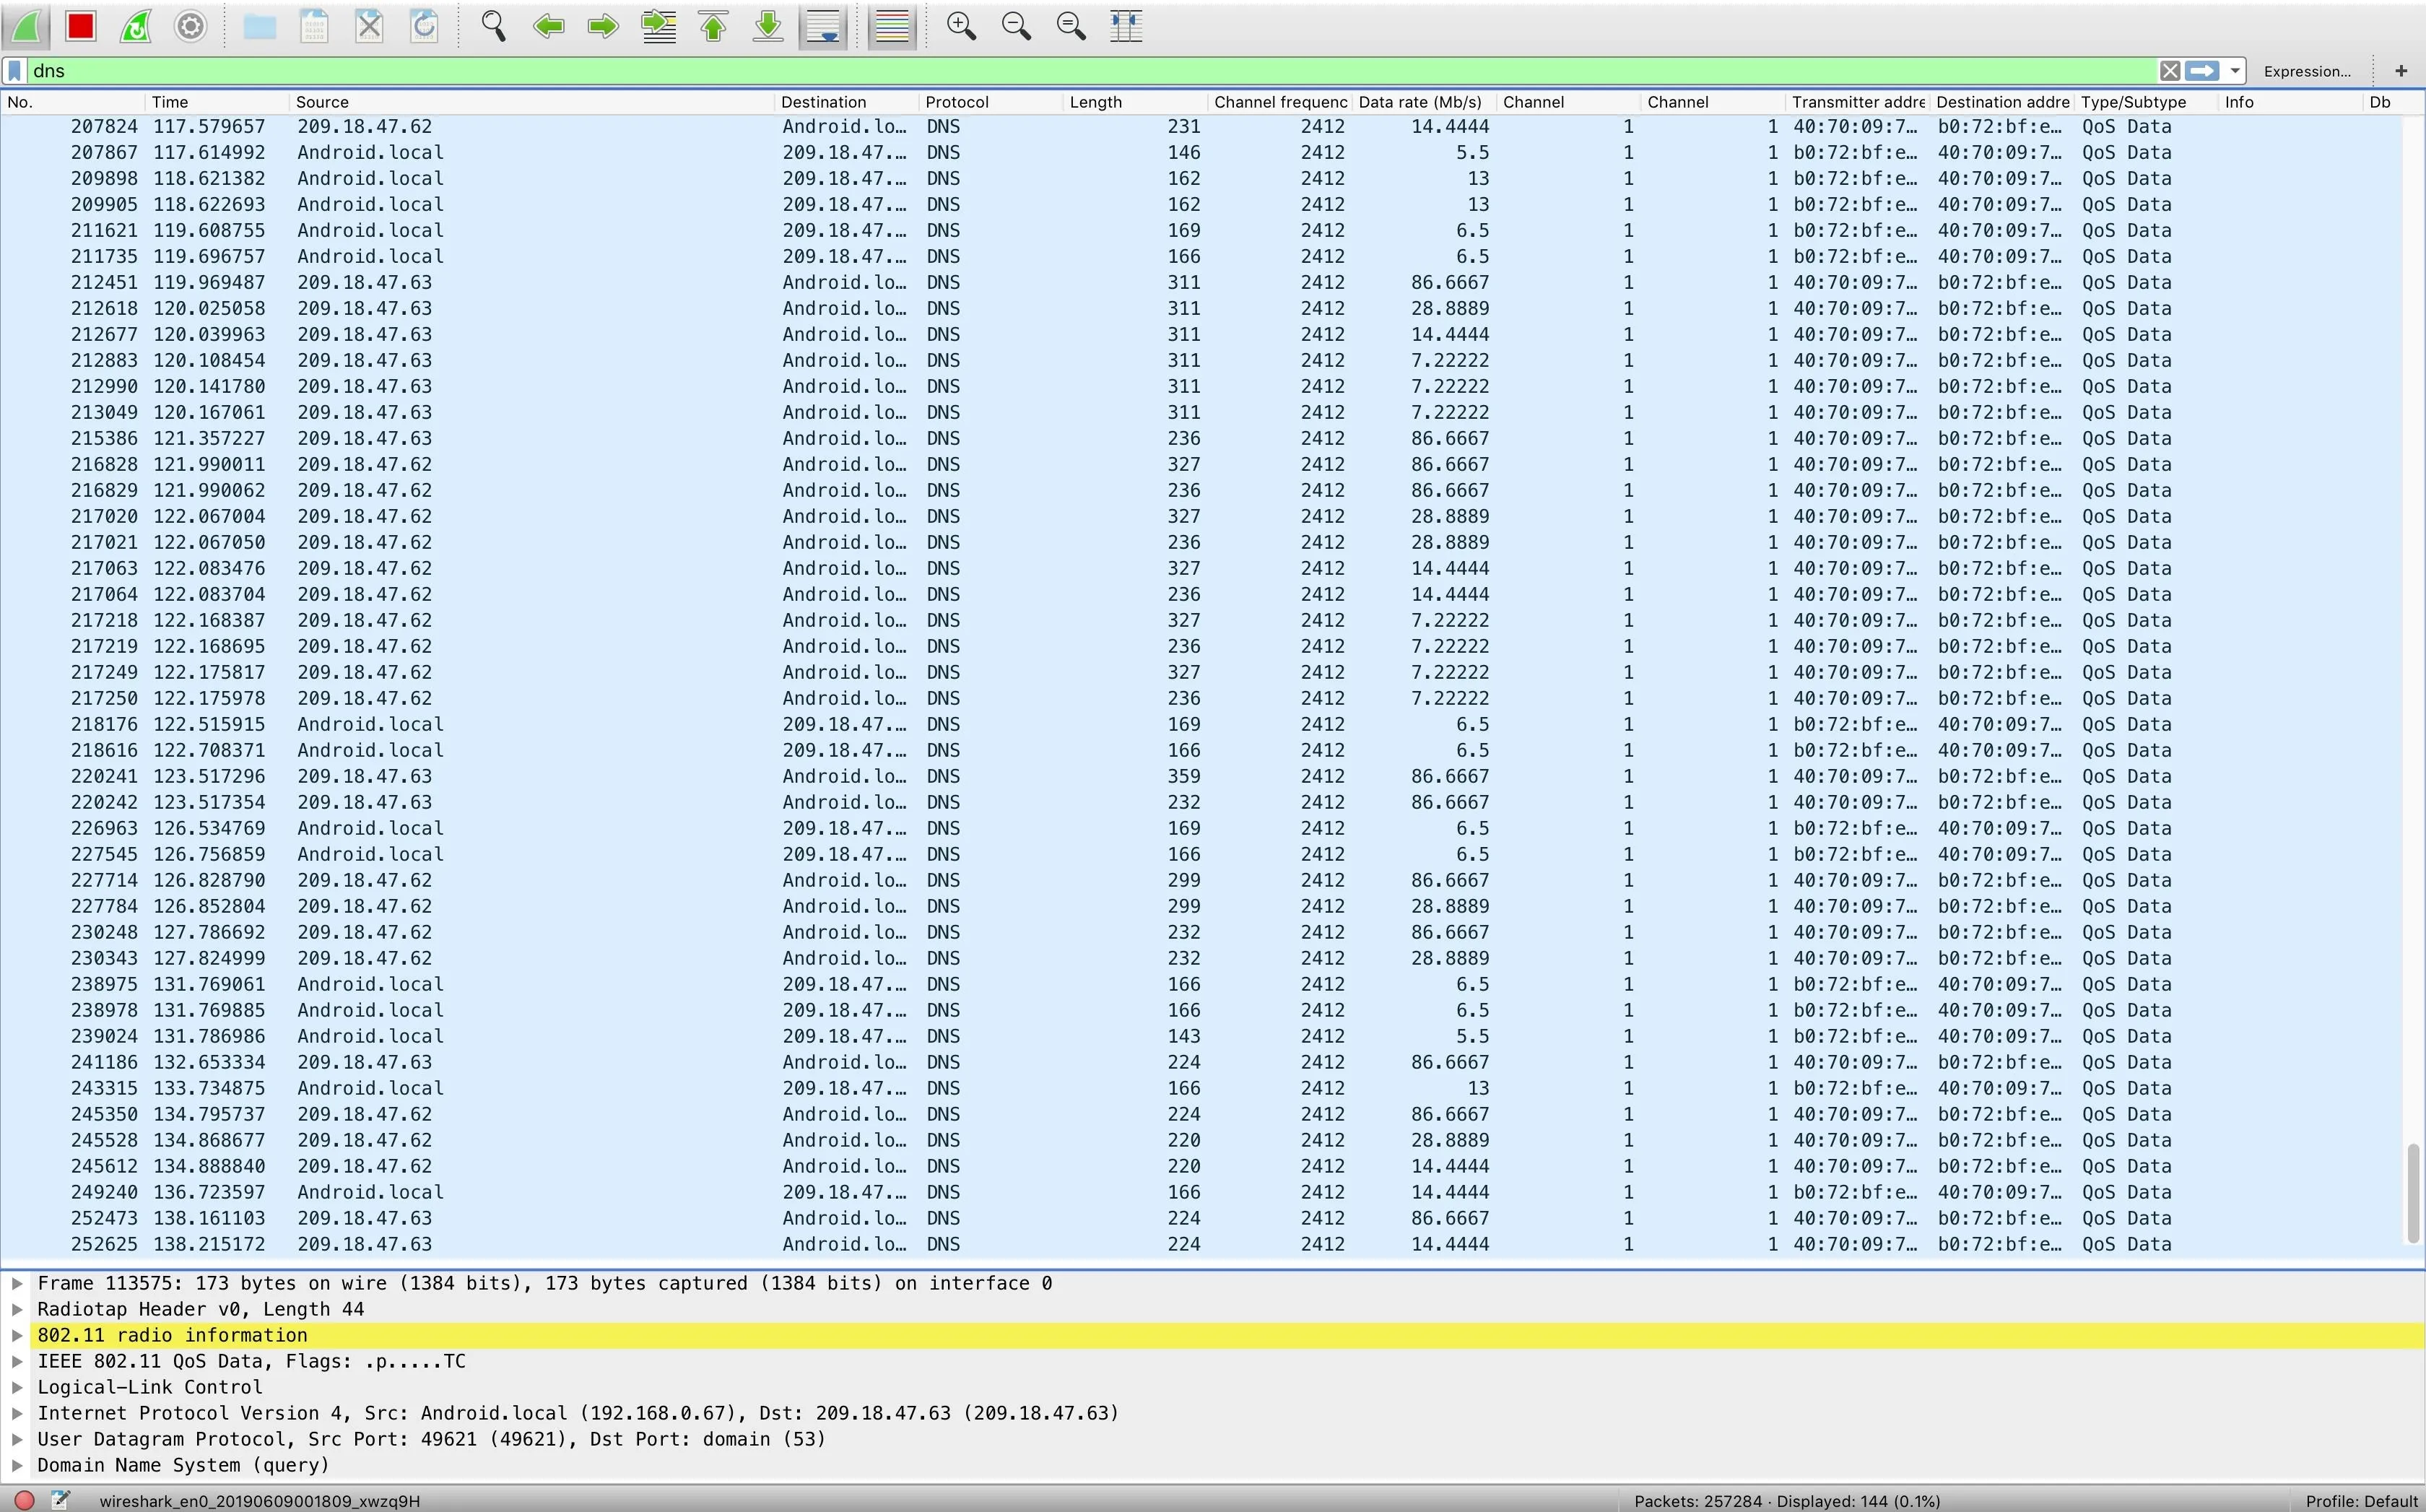Select packet 209898 at time 118.621382
2426x1512 pixels.
pyautogui.click(x=1200, y=178)
